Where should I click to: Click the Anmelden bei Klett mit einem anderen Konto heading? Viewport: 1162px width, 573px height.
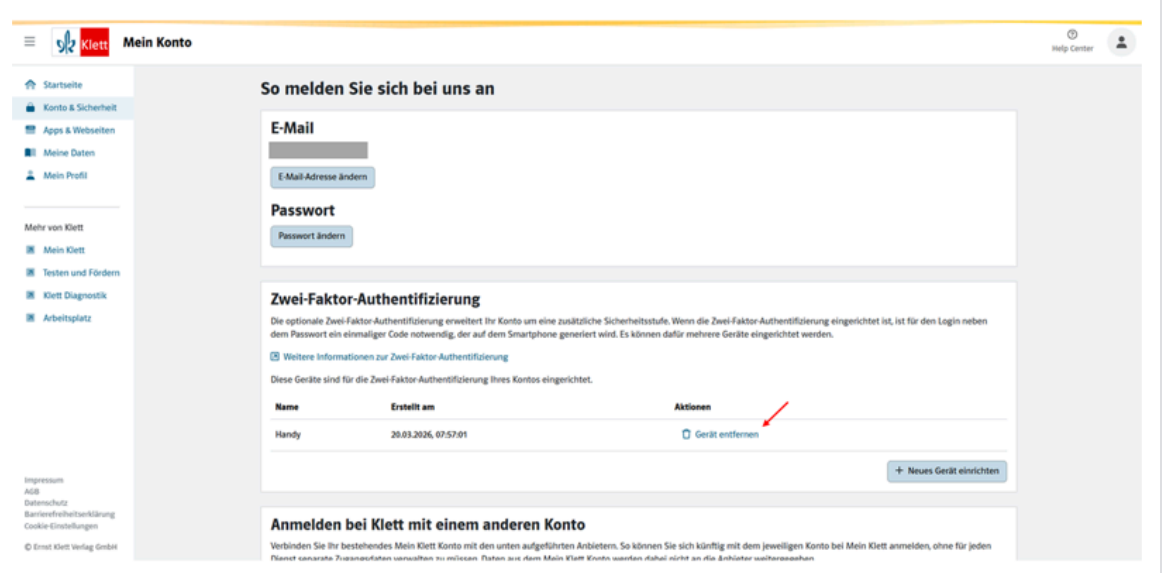pos(428,526)
